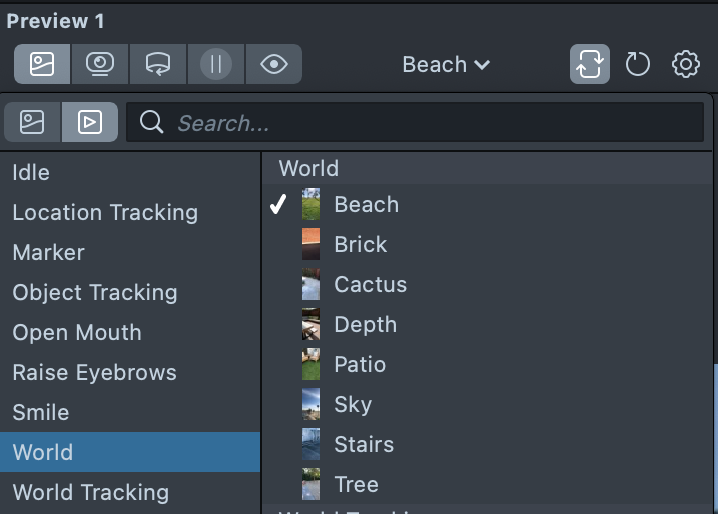Pause the preview playback
The height and width of the screenshot is (514, 718).
[x=215, y=65]
